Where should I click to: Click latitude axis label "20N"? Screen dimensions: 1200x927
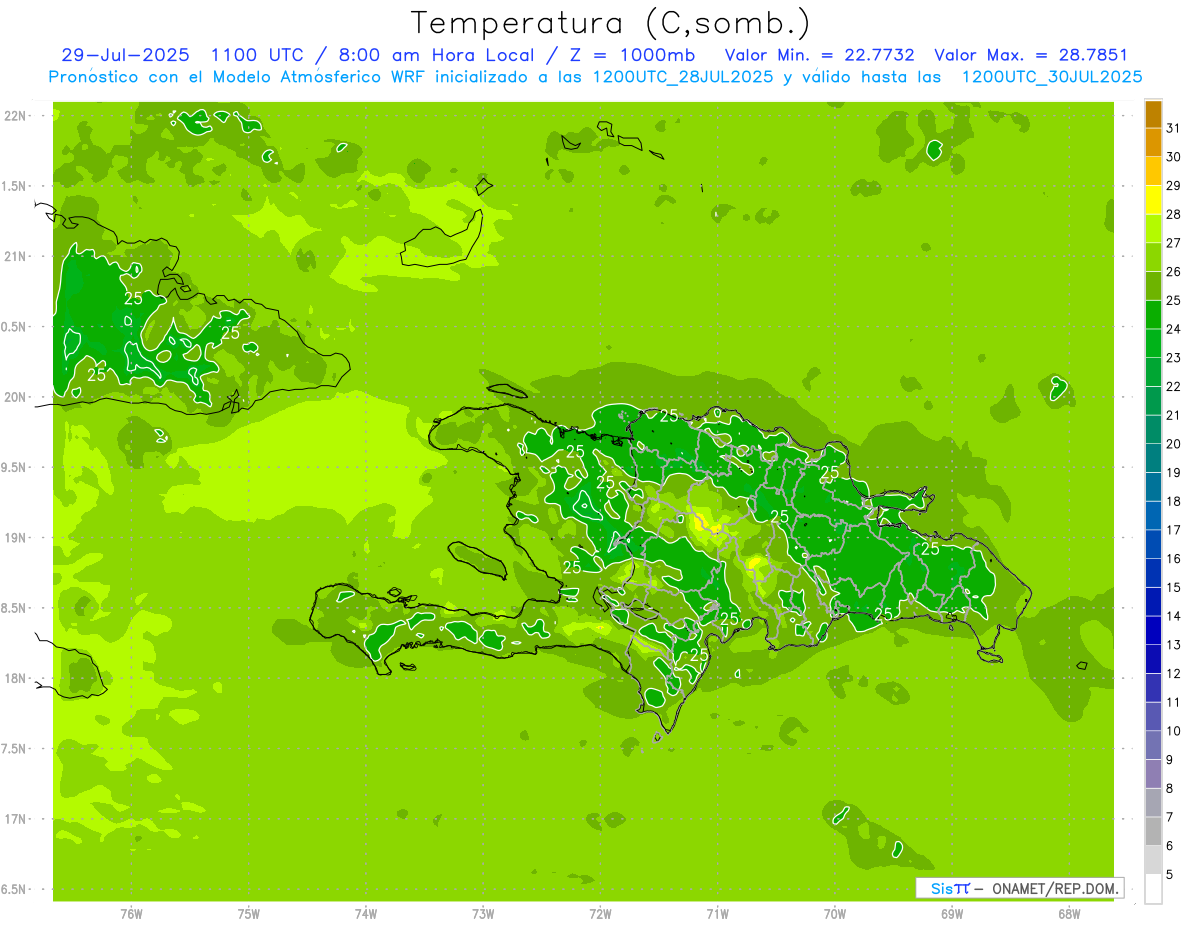[x=16, y=397]
